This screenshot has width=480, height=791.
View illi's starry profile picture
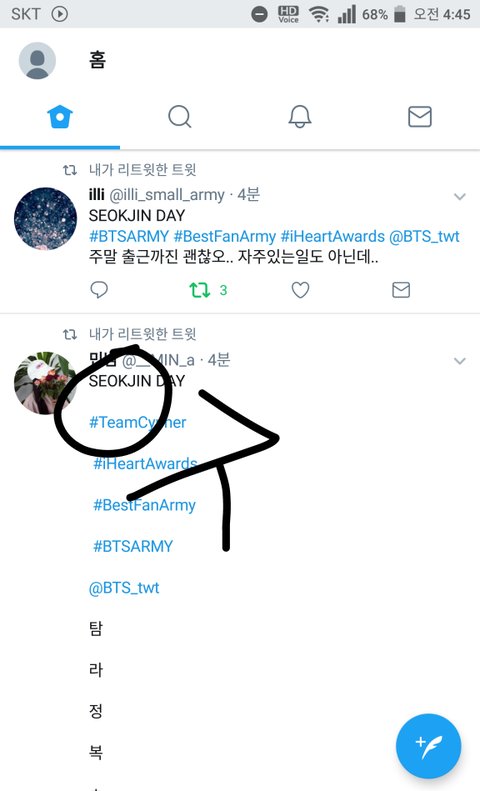[x=45, y=218]
